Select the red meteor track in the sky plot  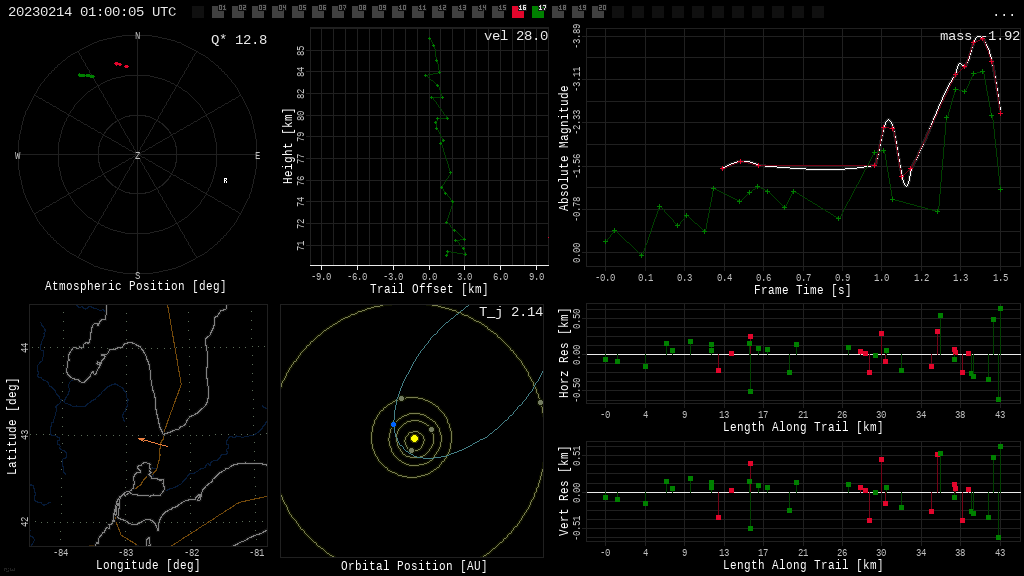click(x=121, y=65)
